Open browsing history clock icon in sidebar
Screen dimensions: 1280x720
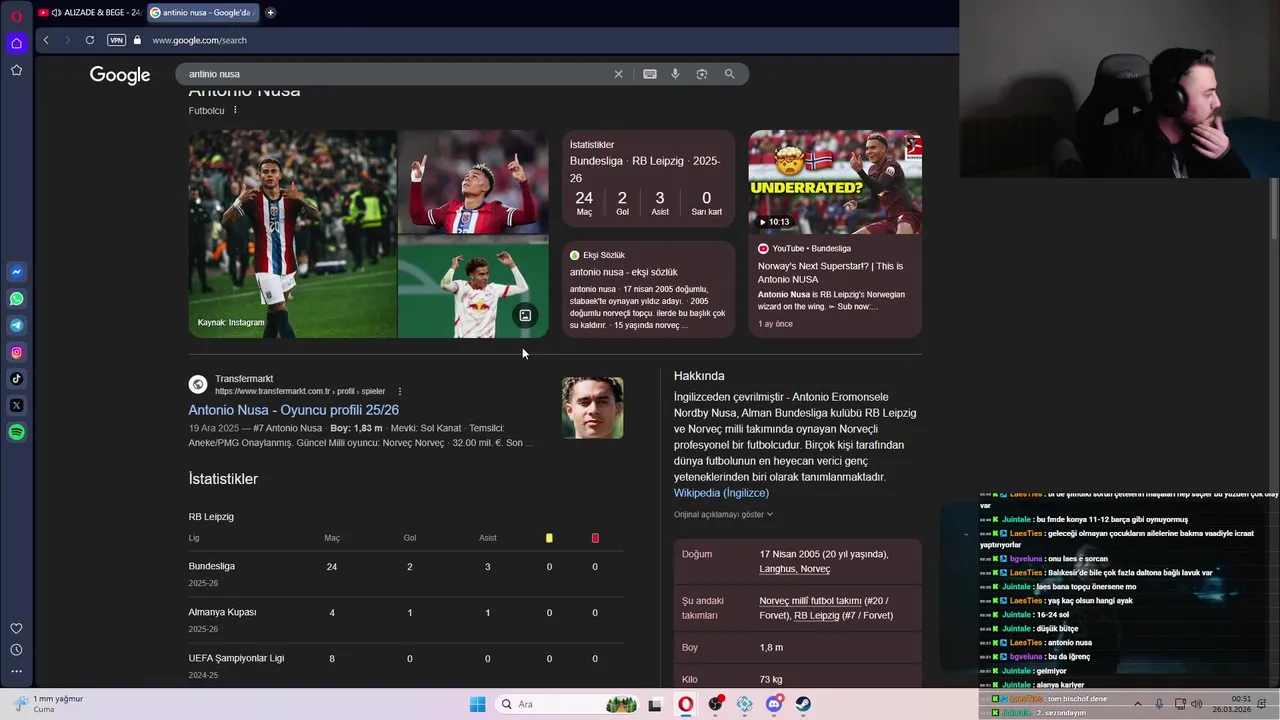[x=16, y=650]
